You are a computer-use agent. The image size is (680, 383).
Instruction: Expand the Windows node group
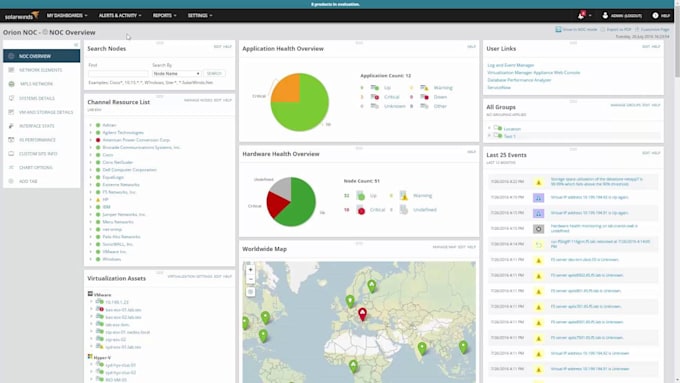[91, 259]
